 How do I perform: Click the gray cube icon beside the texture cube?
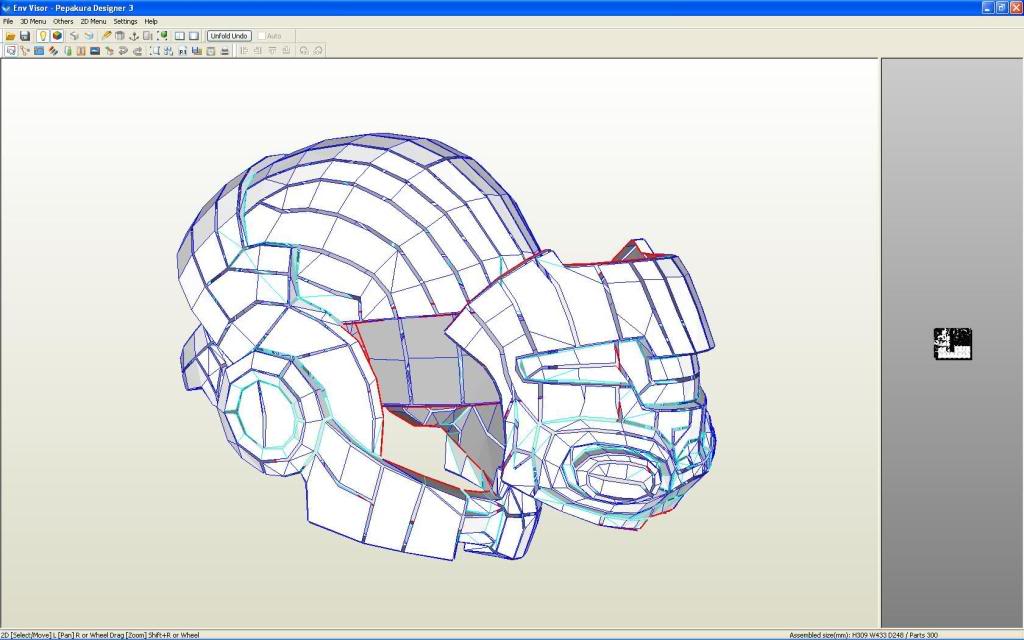[74, 36]
